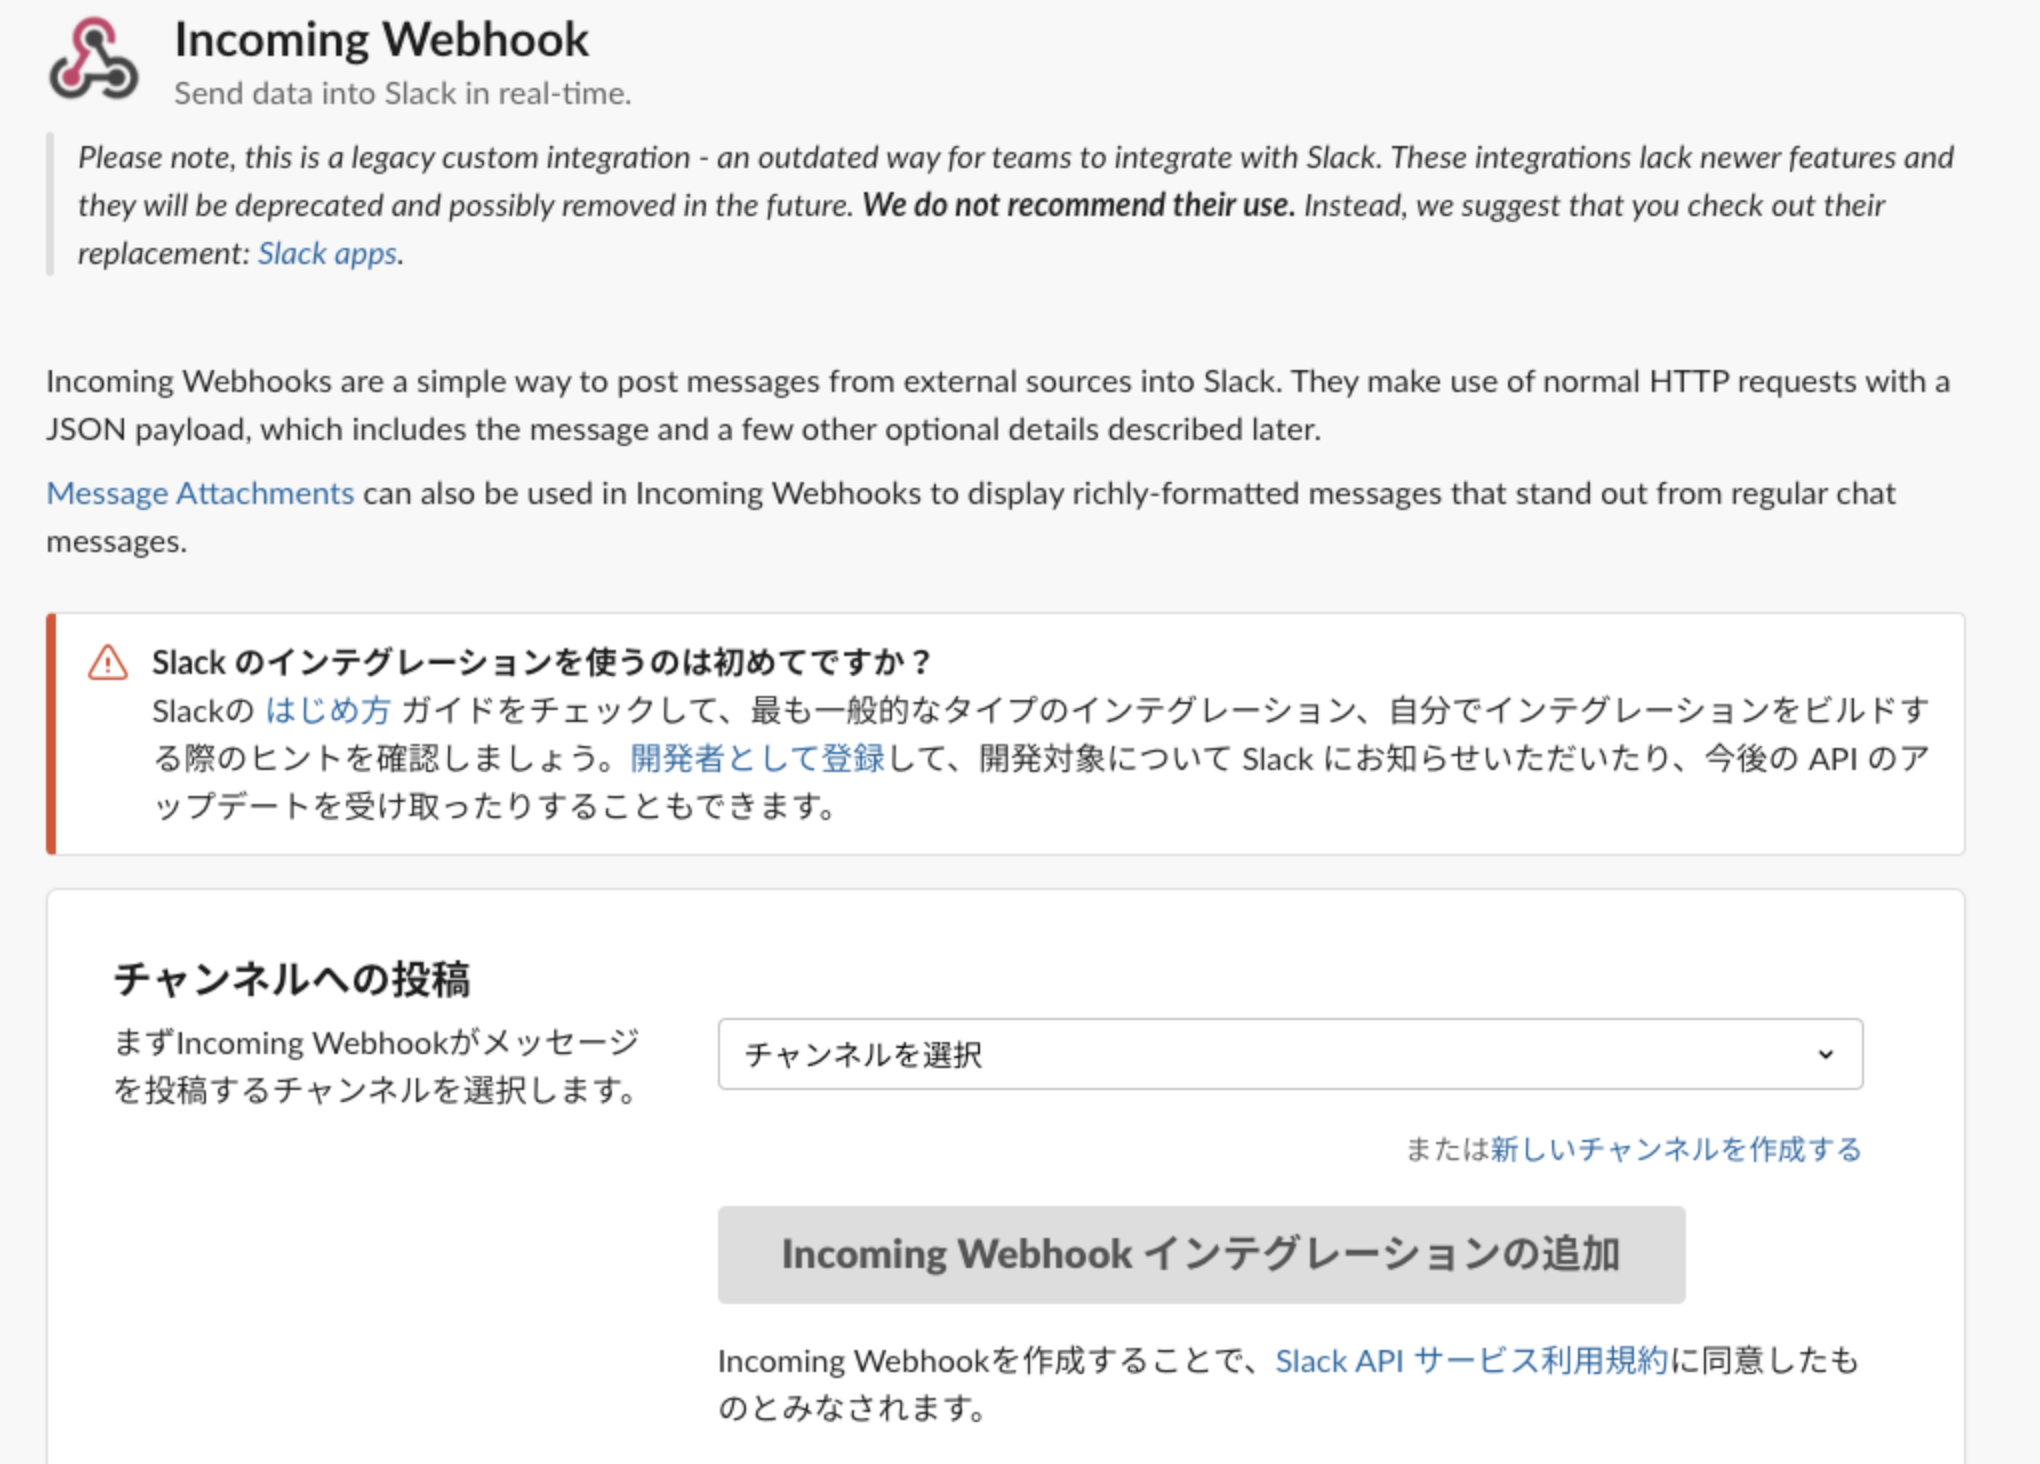This screenshot has width=2040, height=1464.
Task: Click the Incoming Webhook インテグレーションの追加 button
Action: click(1202, 1253)
